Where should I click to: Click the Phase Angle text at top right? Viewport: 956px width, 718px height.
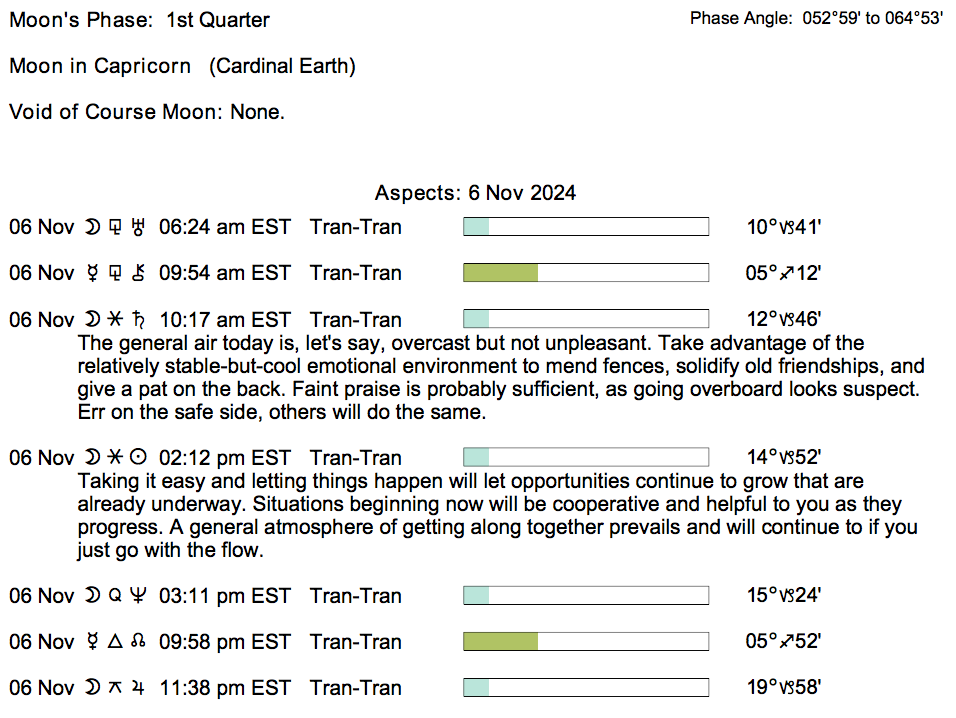pyautogui.click(x=816, y=19)
